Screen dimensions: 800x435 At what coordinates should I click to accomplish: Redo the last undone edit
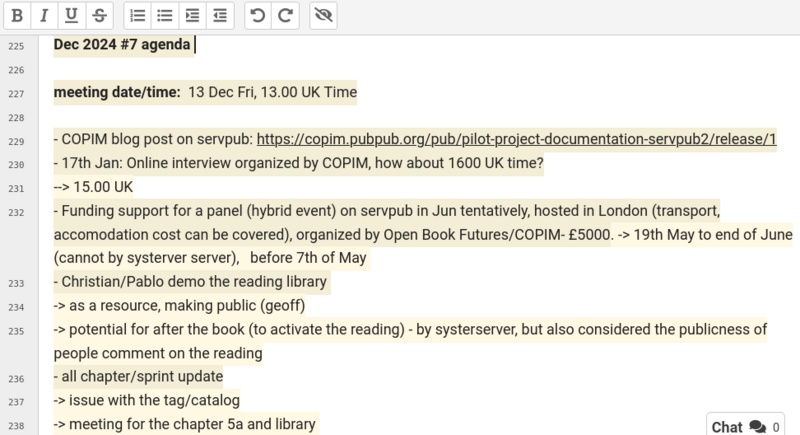coord(285,15)
